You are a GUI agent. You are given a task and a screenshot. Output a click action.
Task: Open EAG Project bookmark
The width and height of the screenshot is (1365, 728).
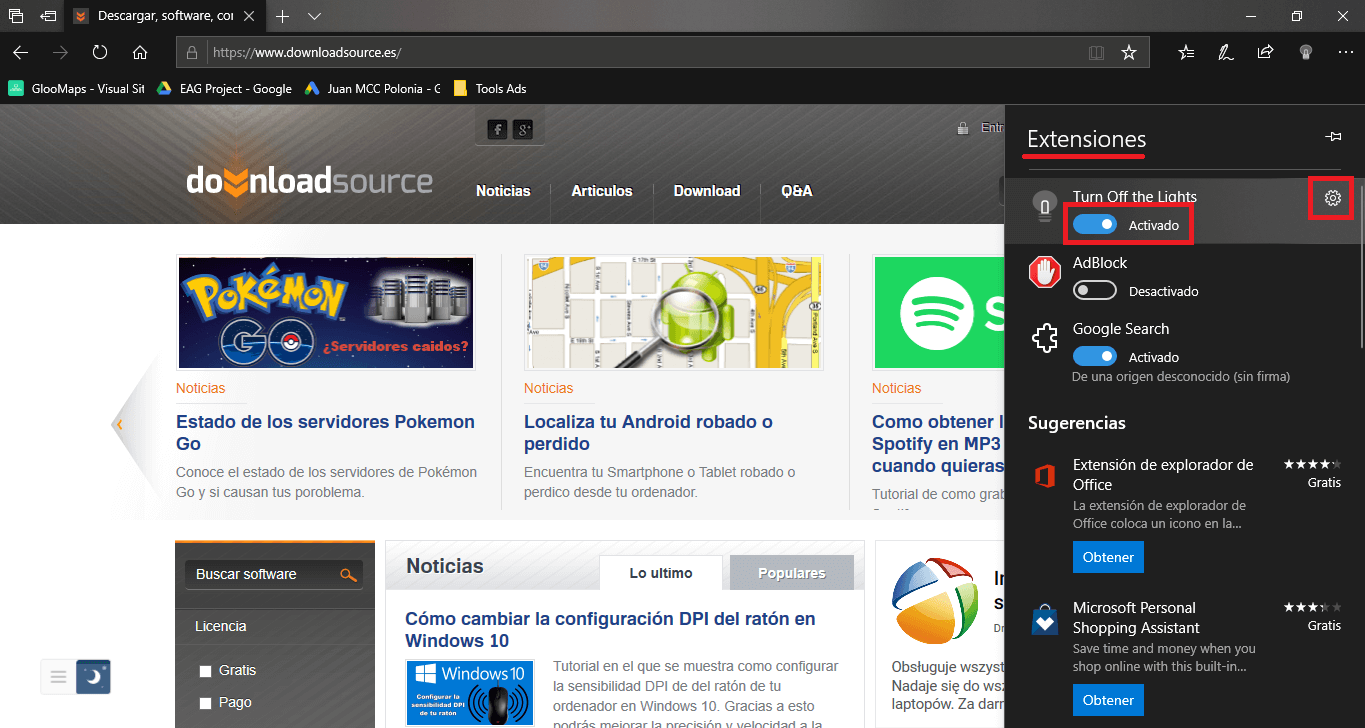click(x=224, y=88)
